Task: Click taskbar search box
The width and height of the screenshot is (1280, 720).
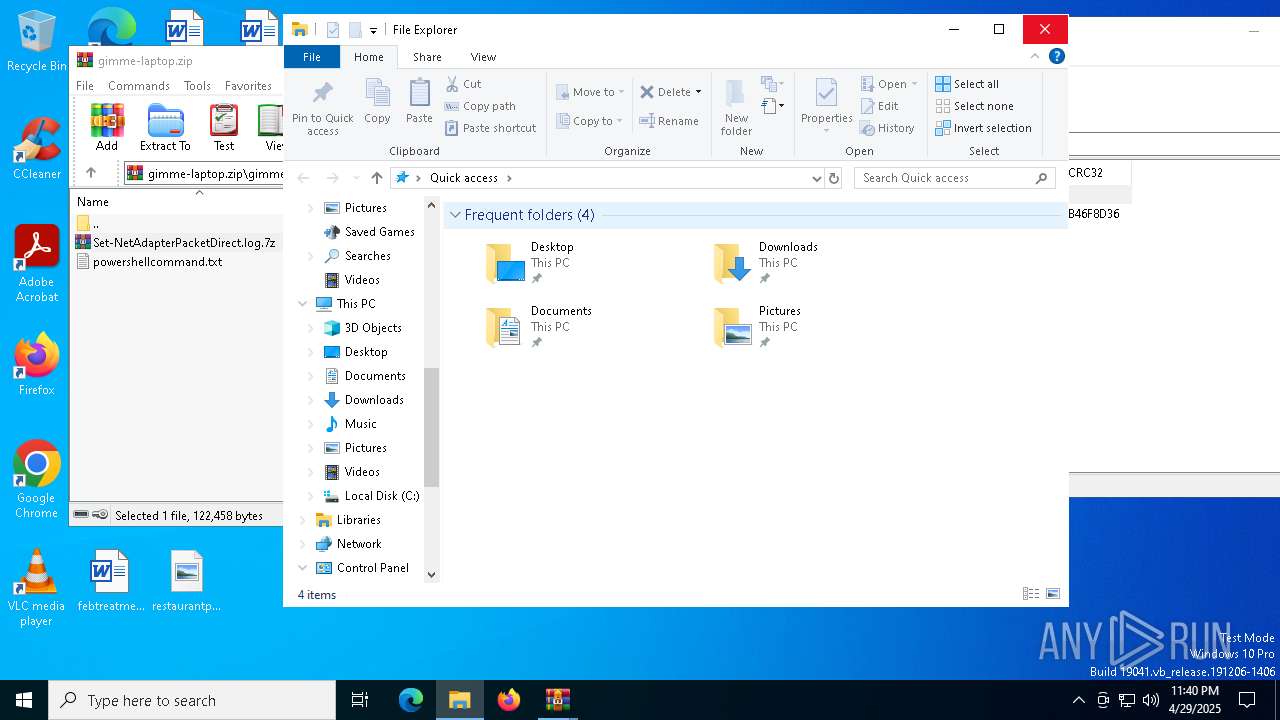Action: (x=192, y=700)
